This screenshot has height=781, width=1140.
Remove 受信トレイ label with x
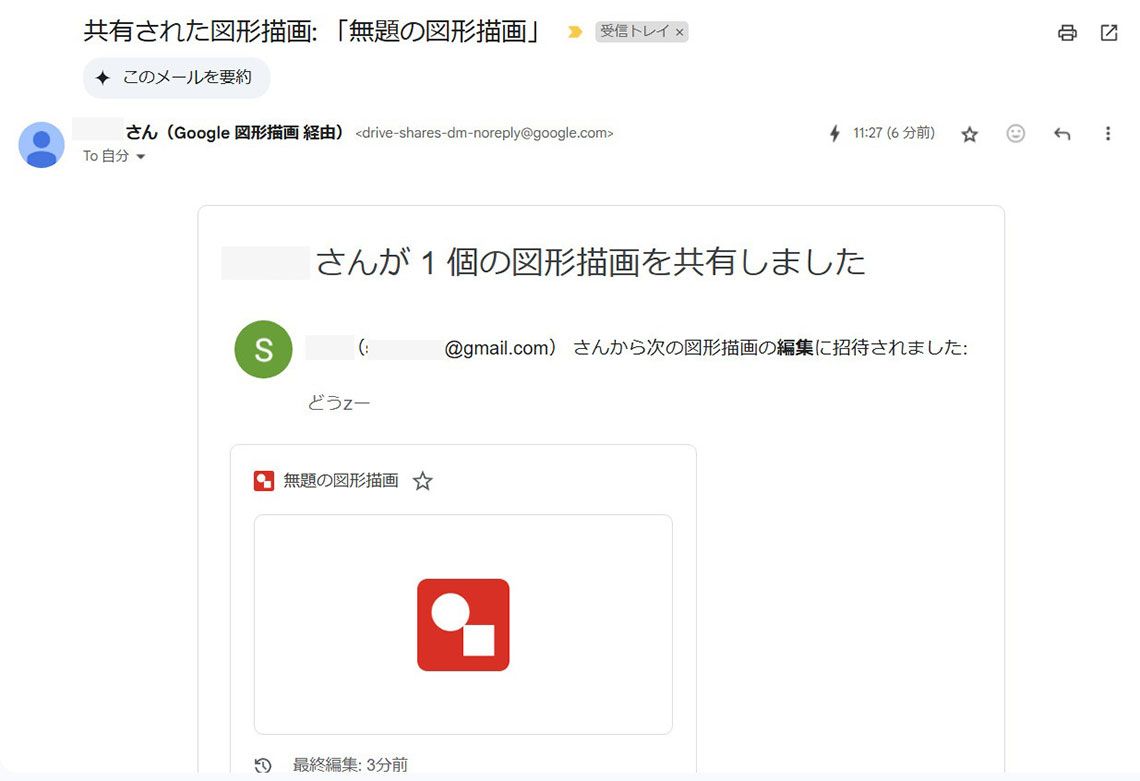(x=679, y=33)
